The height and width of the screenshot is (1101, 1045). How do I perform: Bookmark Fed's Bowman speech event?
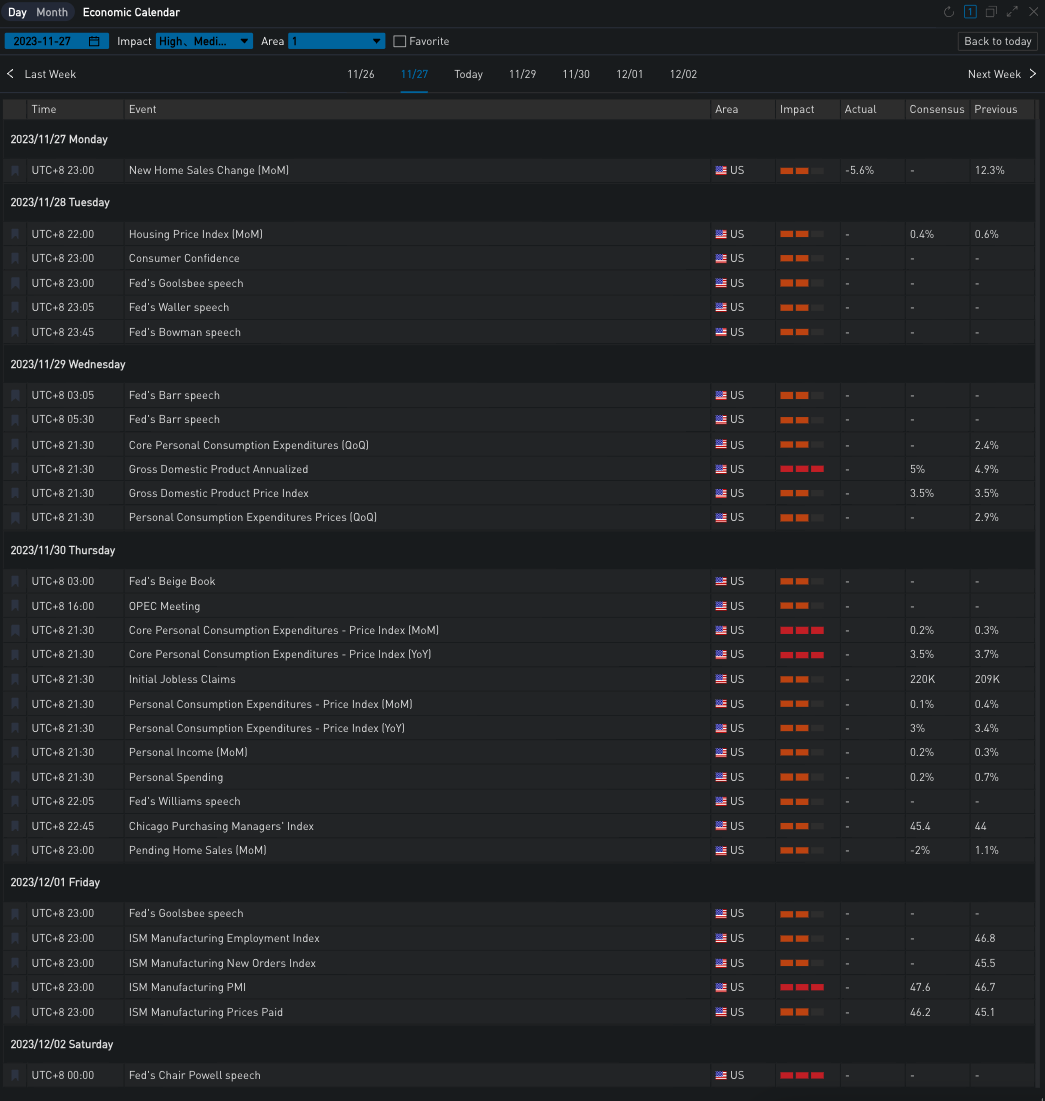(15, 332)
